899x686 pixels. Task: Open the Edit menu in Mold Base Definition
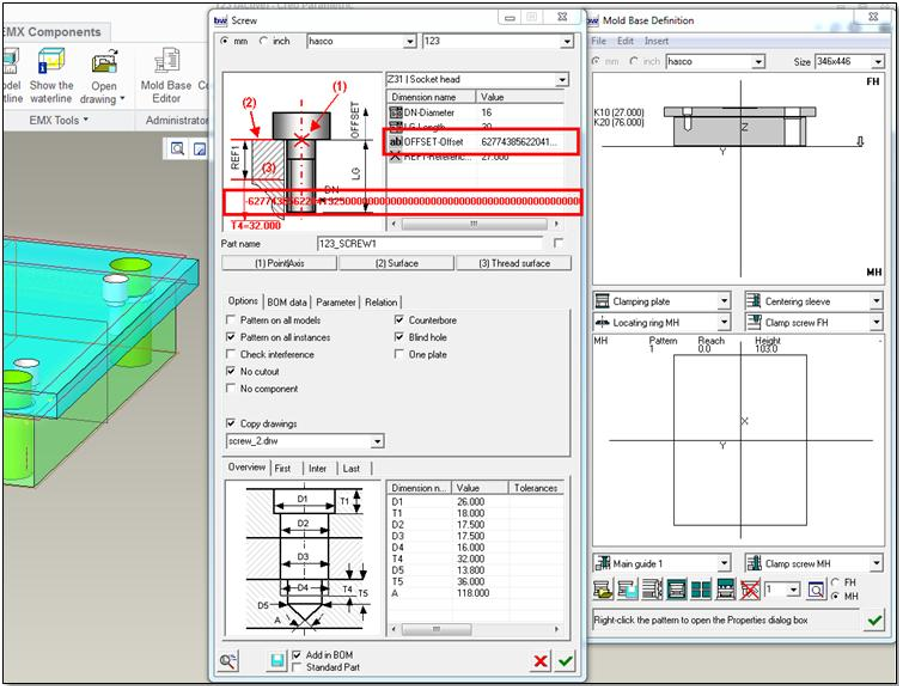point(625,41)
